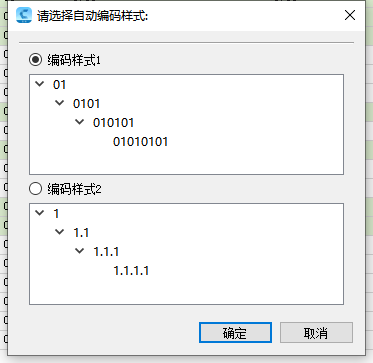
Task: Select the 1.1.1.1 tree item
Action: 131,271
